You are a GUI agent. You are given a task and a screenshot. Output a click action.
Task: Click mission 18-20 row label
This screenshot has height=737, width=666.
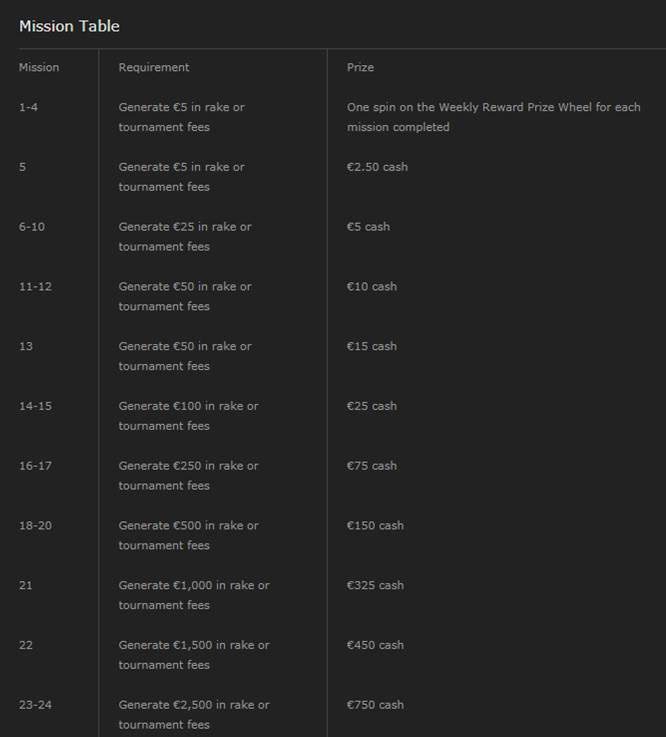tap(35, 525)
